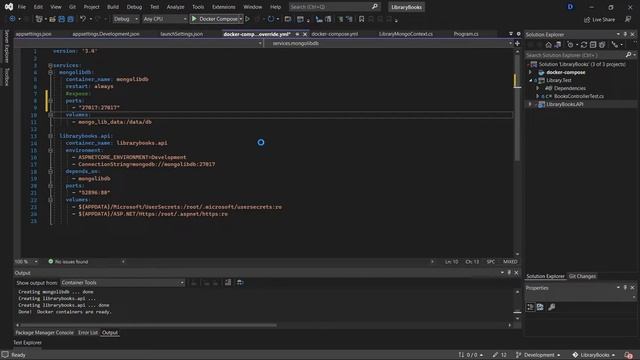Toggle auto-hide pin on Output panel
Image resolution: width=640 pixels, height=360 pixels.
point(509,273)
